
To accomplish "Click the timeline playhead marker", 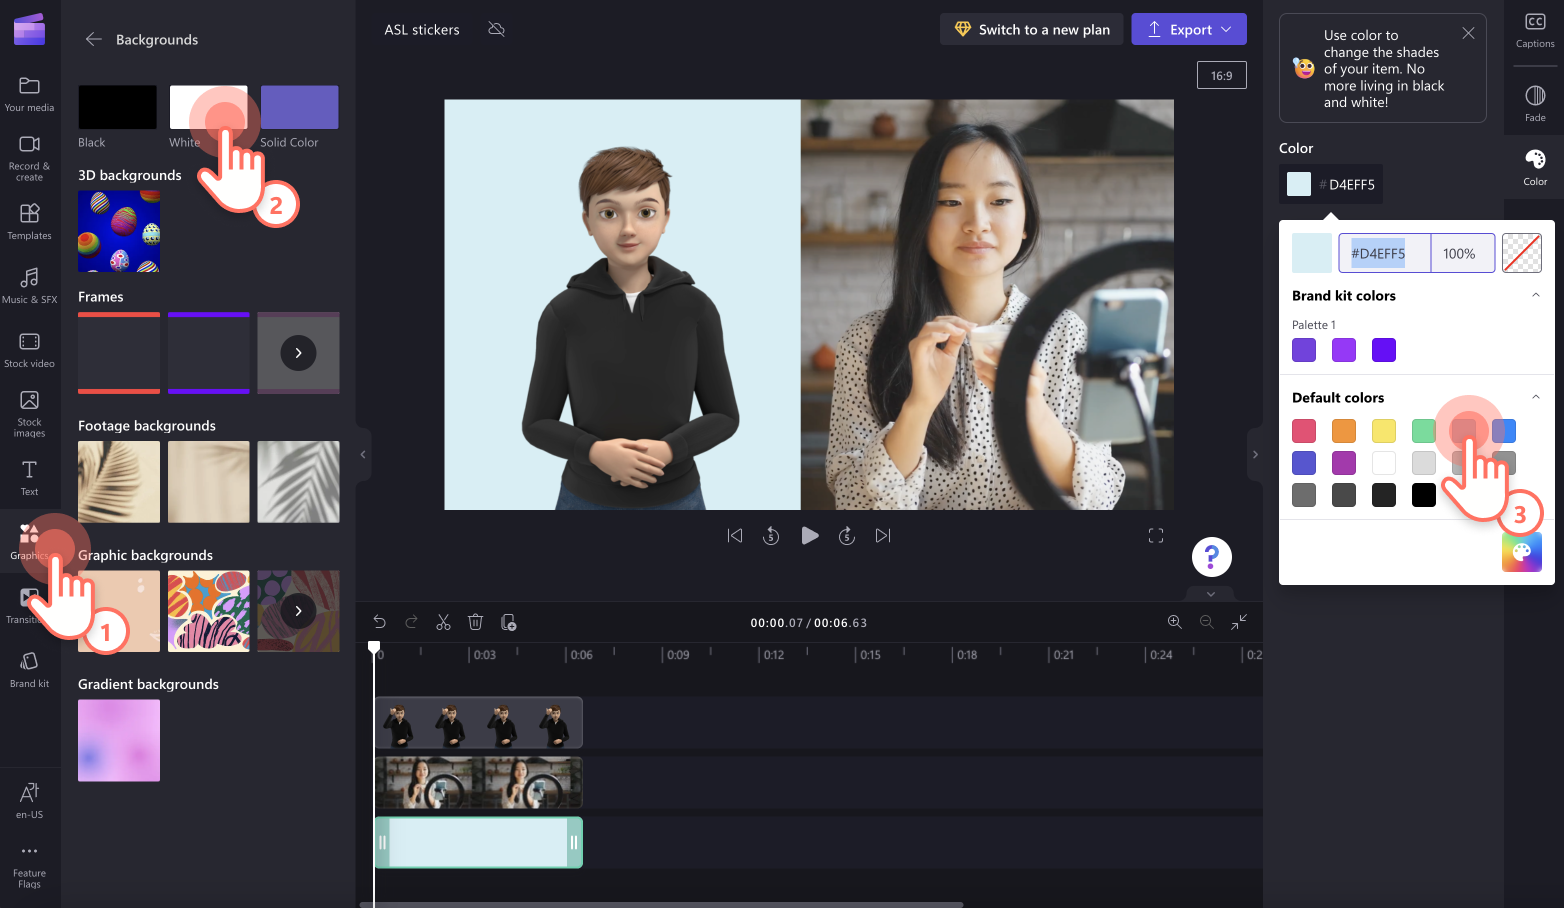I will [x=374, y=648].
